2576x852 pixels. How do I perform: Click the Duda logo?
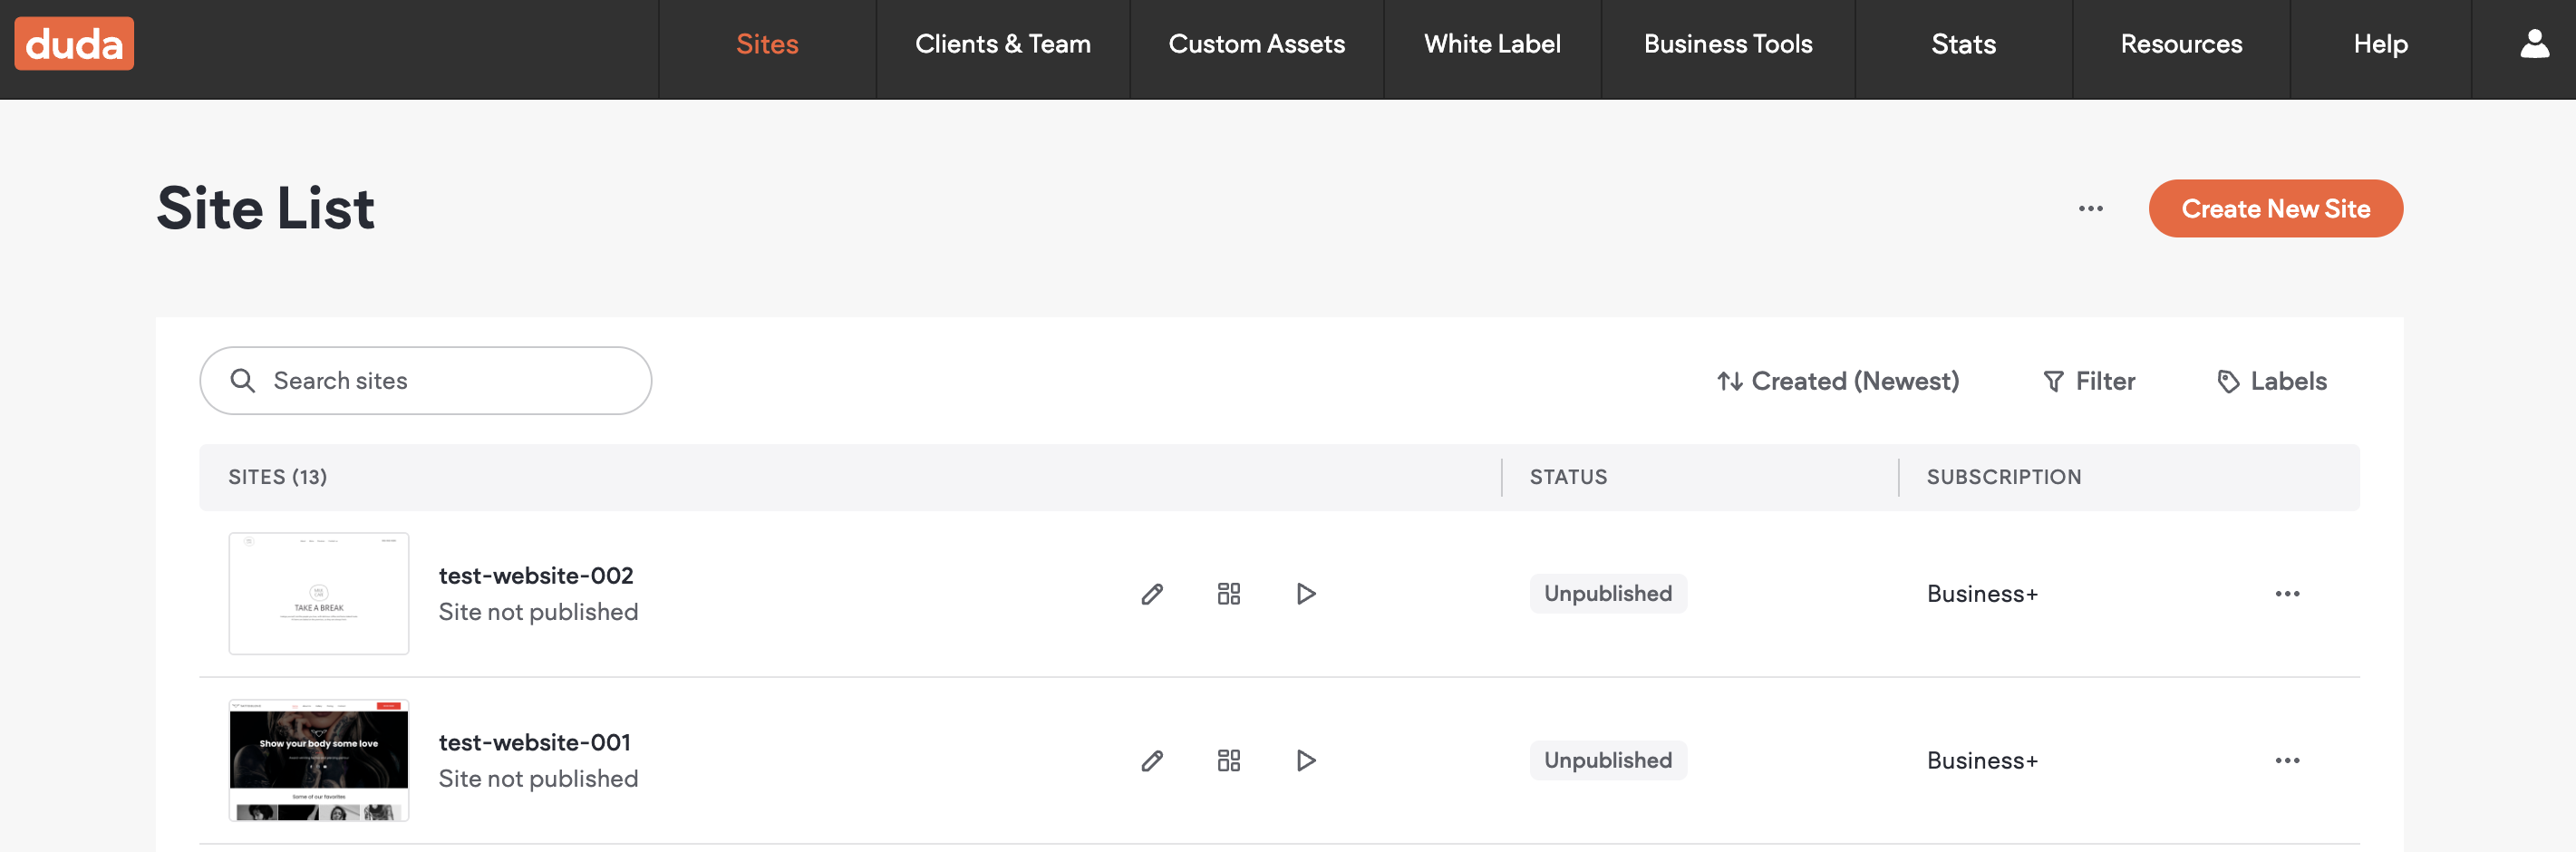click(x=74, y=44)
